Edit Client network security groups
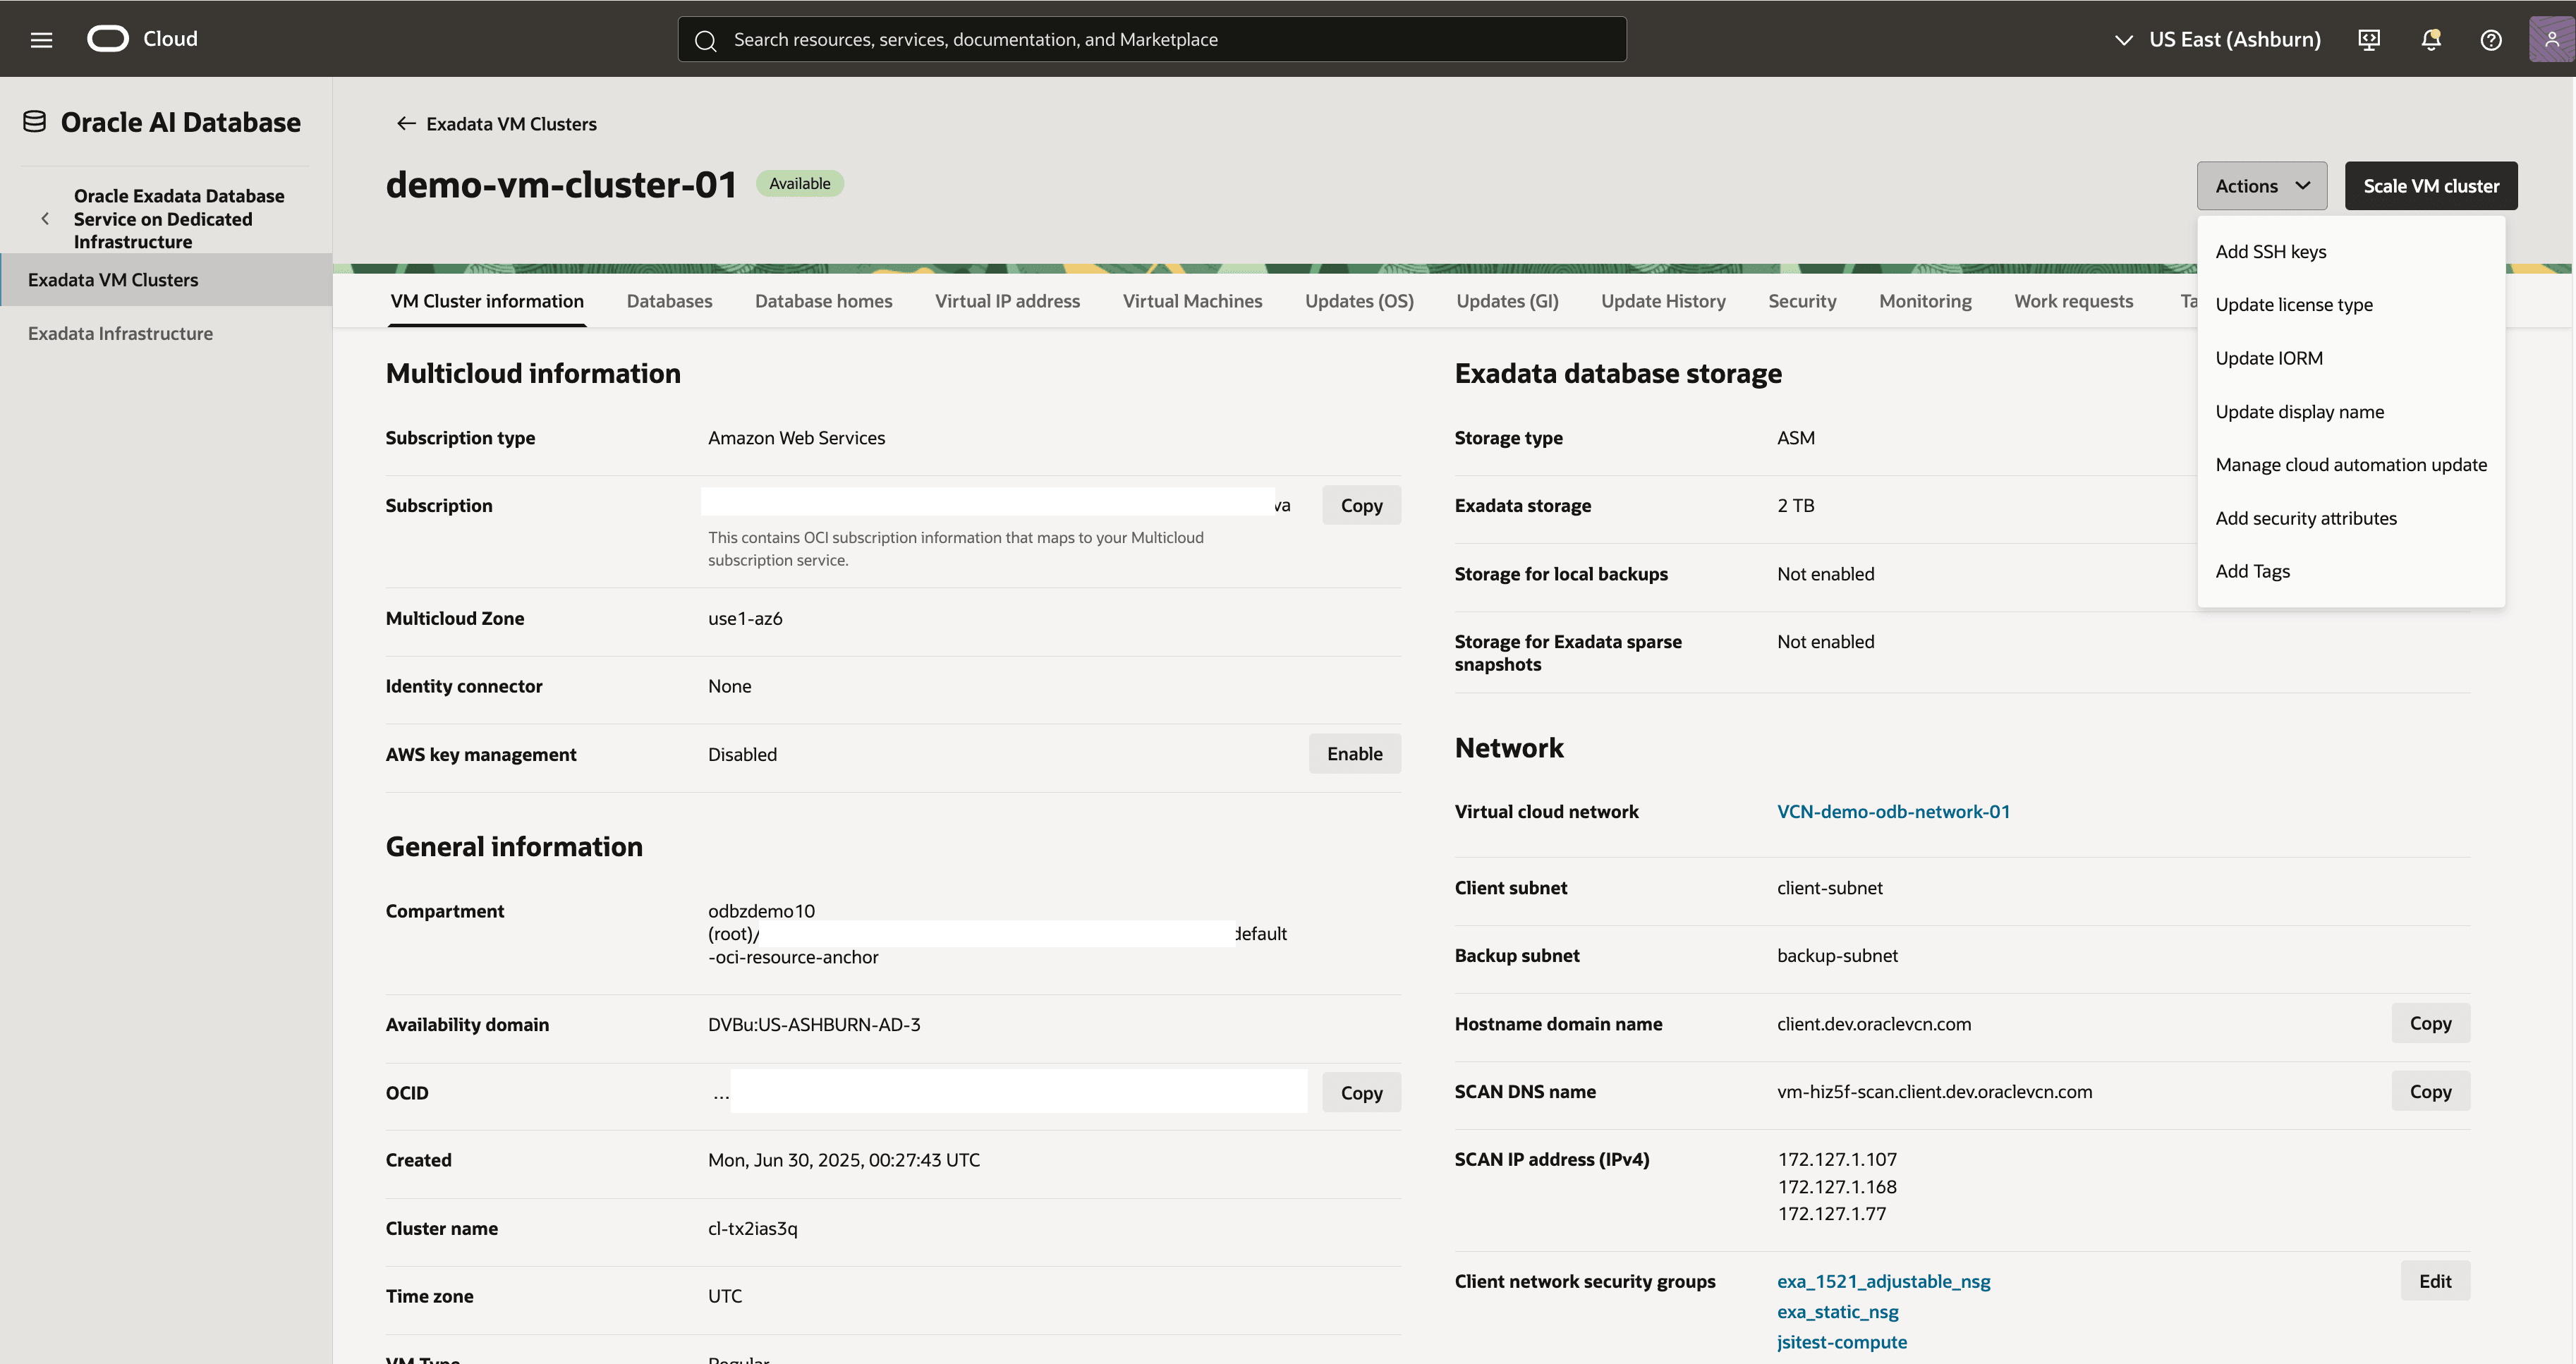 [x=2435, y=1281]
